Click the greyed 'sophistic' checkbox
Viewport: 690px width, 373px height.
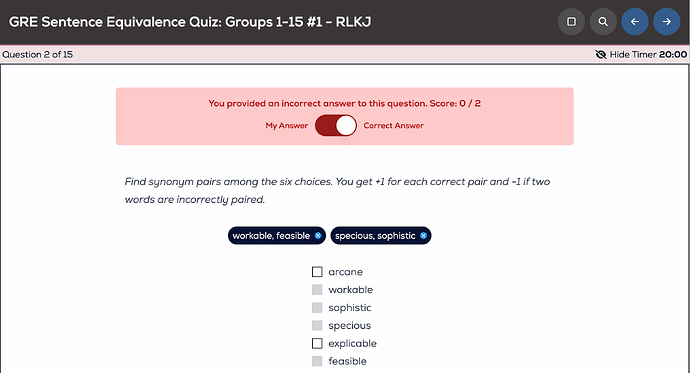click(317, 307)
